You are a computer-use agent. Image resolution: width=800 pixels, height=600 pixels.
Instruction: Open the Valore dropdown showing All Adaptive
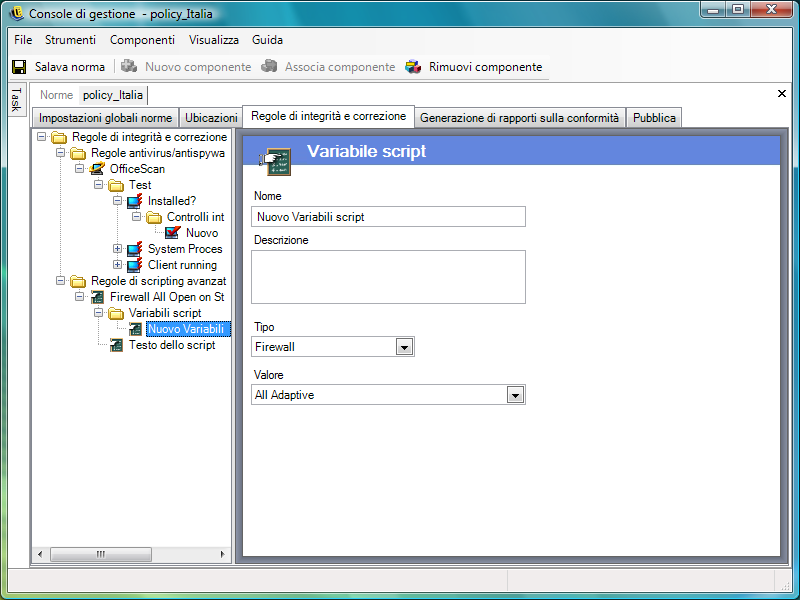(x=515, y=395)
